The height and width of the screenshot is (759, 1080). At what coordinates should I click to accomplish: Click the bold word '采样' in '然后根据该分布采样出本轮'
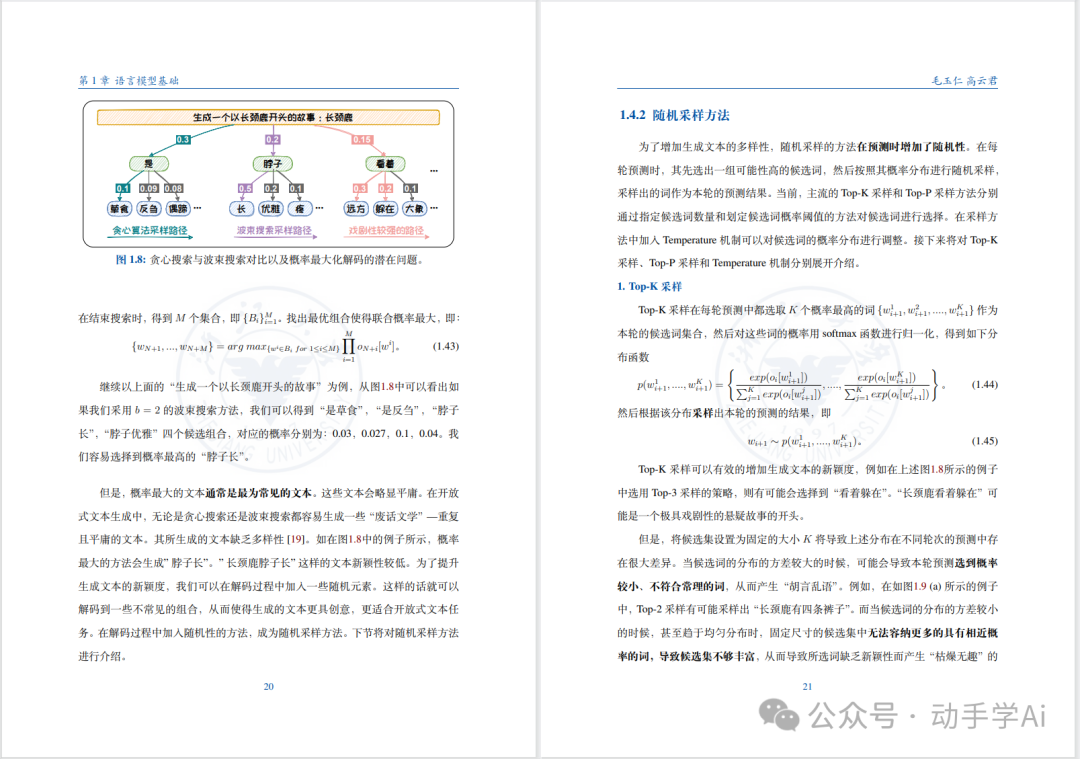pyautogui.click(x=703, y=413)
